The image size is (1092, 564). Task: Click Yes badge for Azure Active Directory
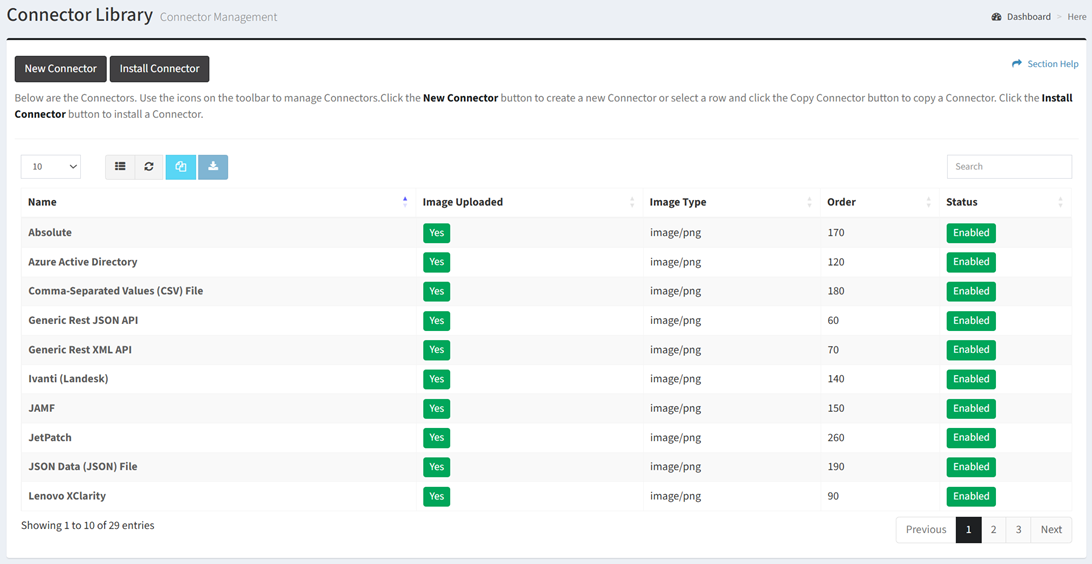[x=436, y=262]
